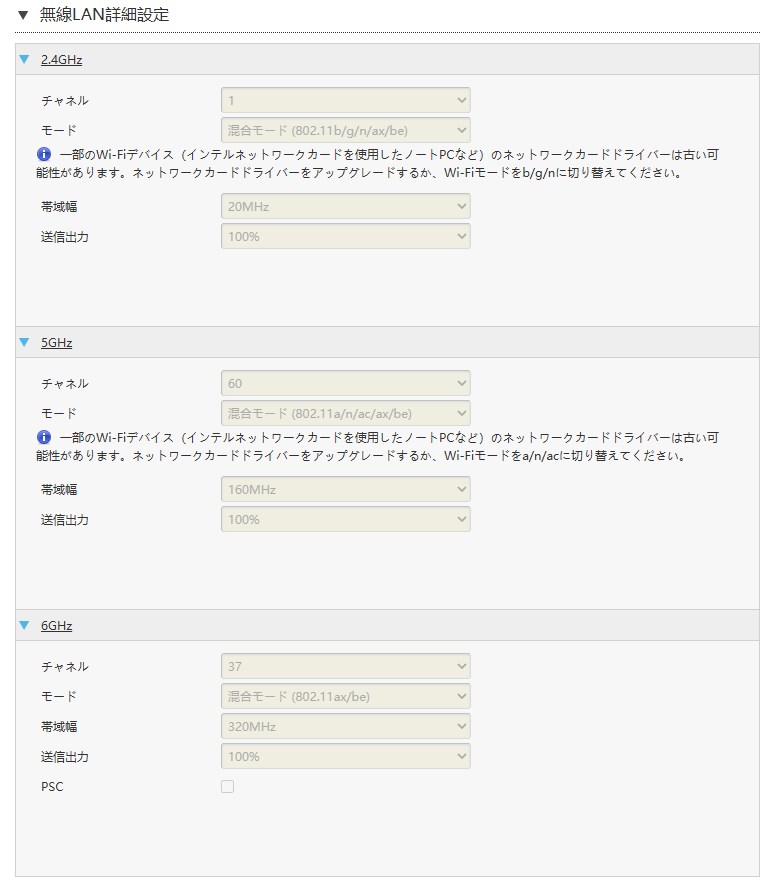Open the 2.4GHz モード dropdown
Viewport: 769px width, 884px height.
click(345, 130)
